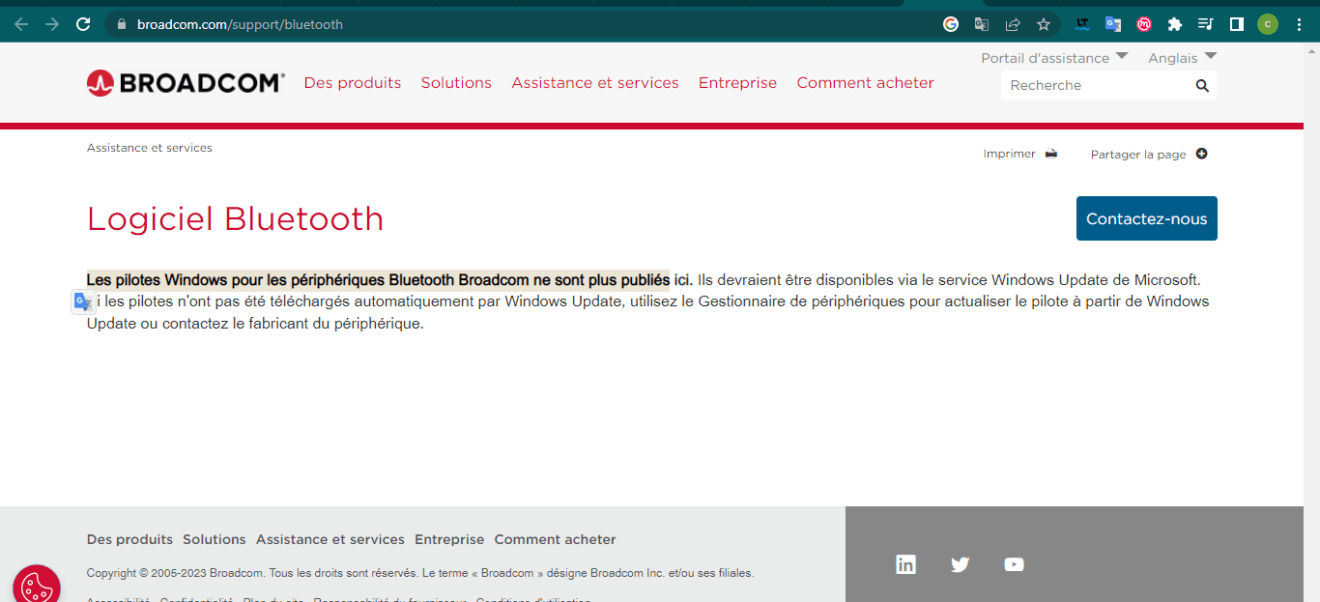Follow the 'ici' hyperlink

pyautogui.click(x=682, y=279)
